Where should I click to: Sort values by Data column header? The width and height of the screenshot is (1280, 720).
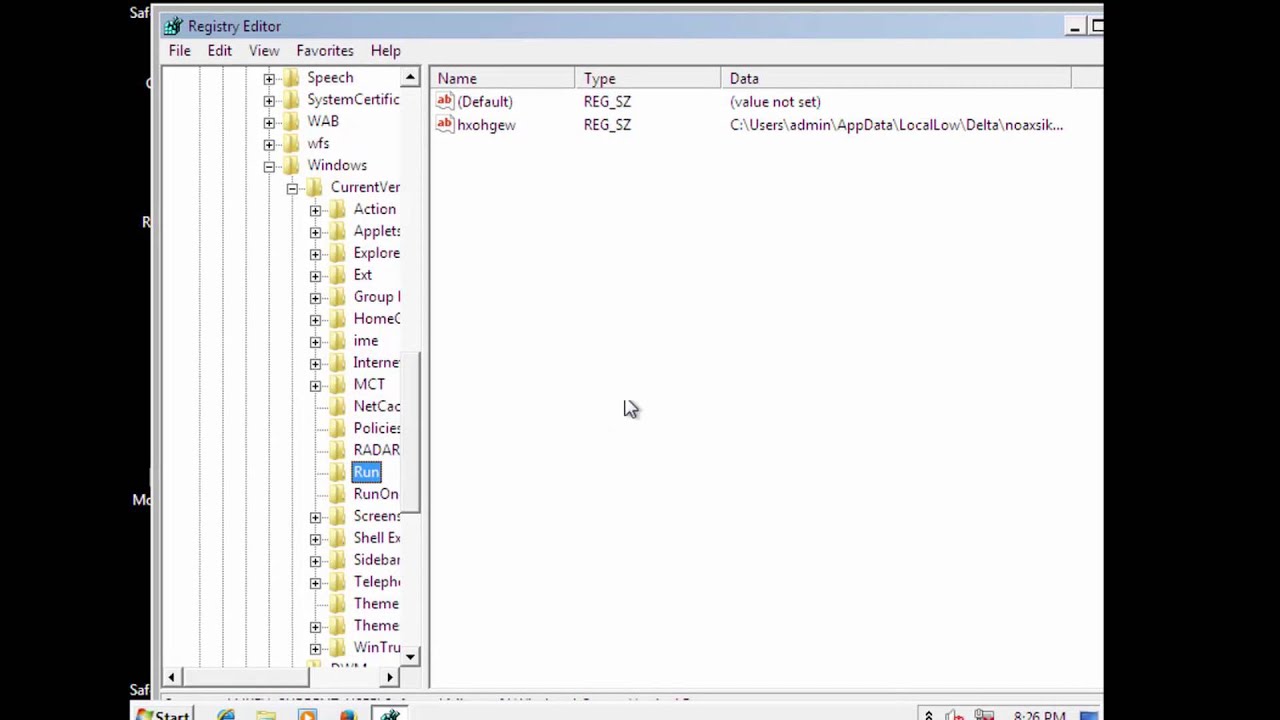[x=896, y=78]
